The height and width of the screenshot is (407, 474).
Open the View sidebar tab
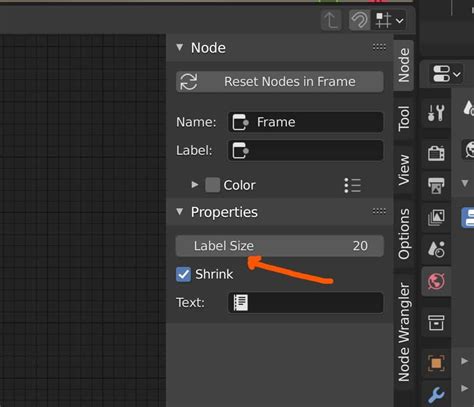404,170
